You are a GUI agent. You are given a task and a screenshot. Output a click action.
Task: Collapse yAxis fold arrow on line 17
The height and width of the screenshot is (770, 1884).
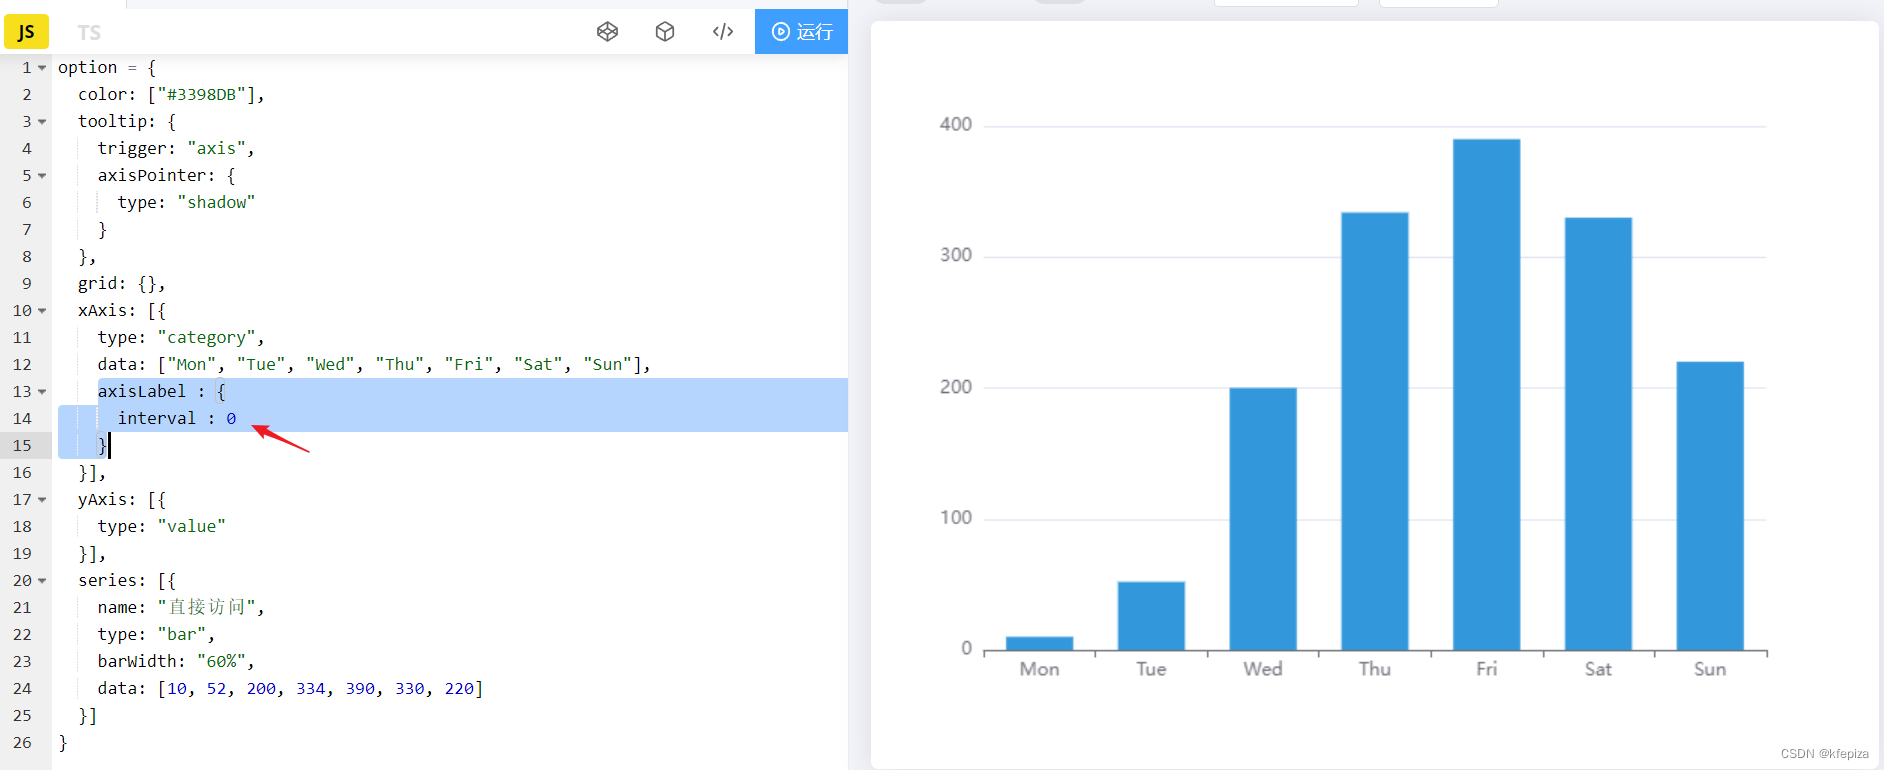pos(42,500)
